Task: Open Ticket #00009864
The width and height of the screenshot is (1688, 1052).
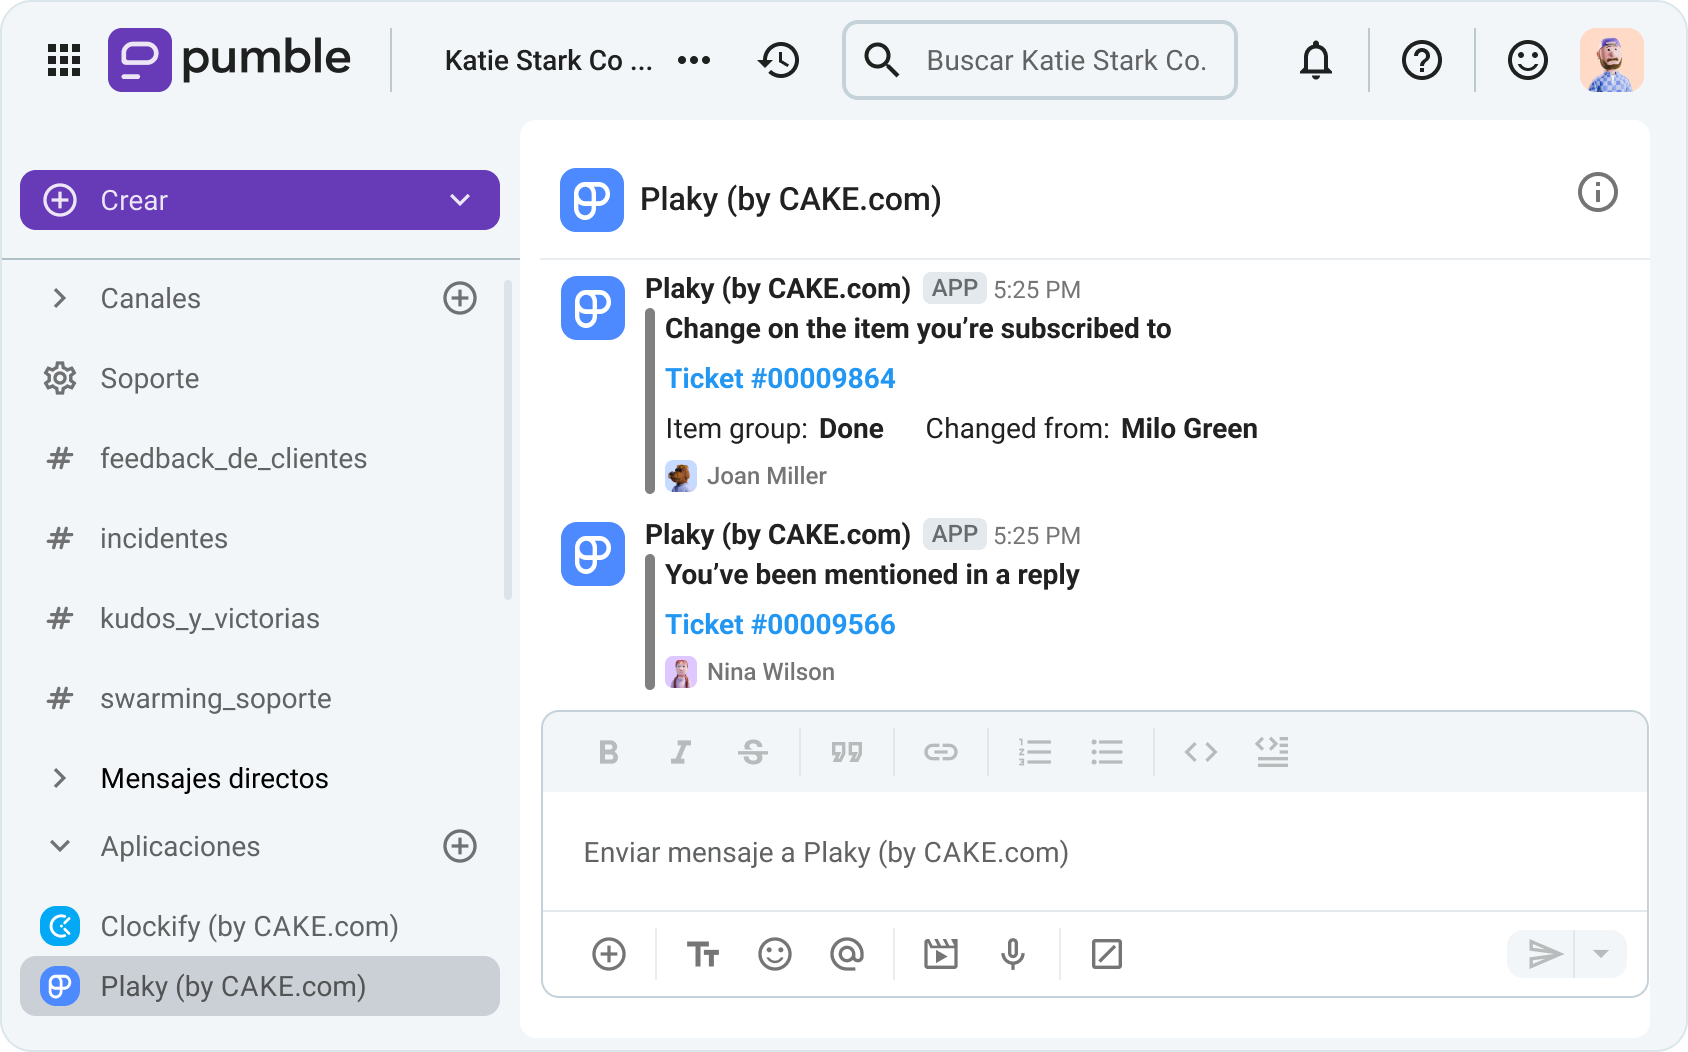Action: (x=780, y=378)
